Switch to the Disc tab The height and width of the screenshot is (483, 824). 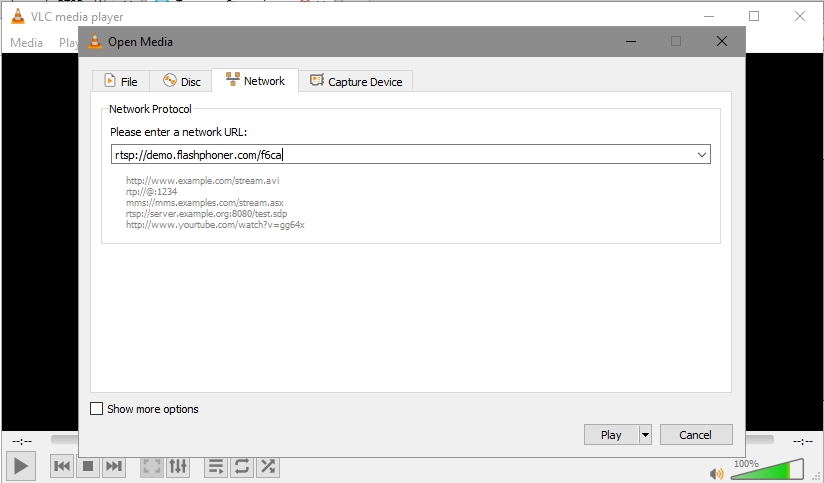coord(182,82)
